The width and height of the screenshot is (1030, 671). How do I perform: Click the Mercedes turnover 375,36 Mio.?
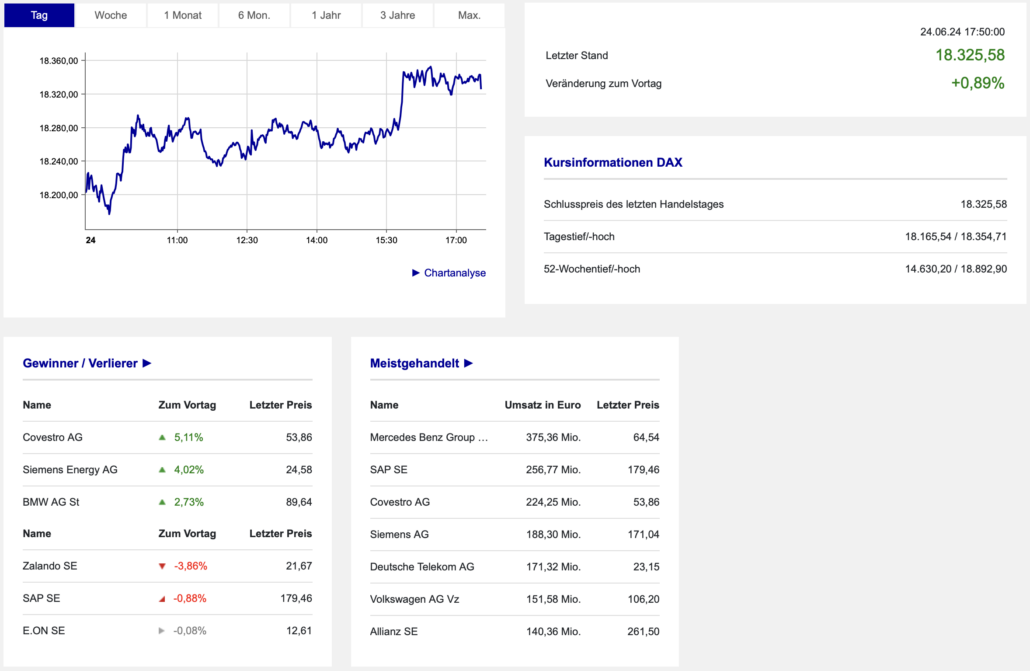pos(553,437)
